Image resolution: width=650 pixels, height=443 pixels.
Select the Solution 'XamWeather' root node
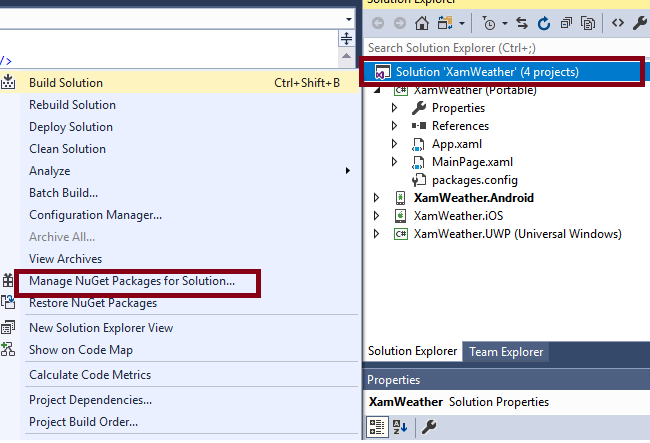click(486, 72)
